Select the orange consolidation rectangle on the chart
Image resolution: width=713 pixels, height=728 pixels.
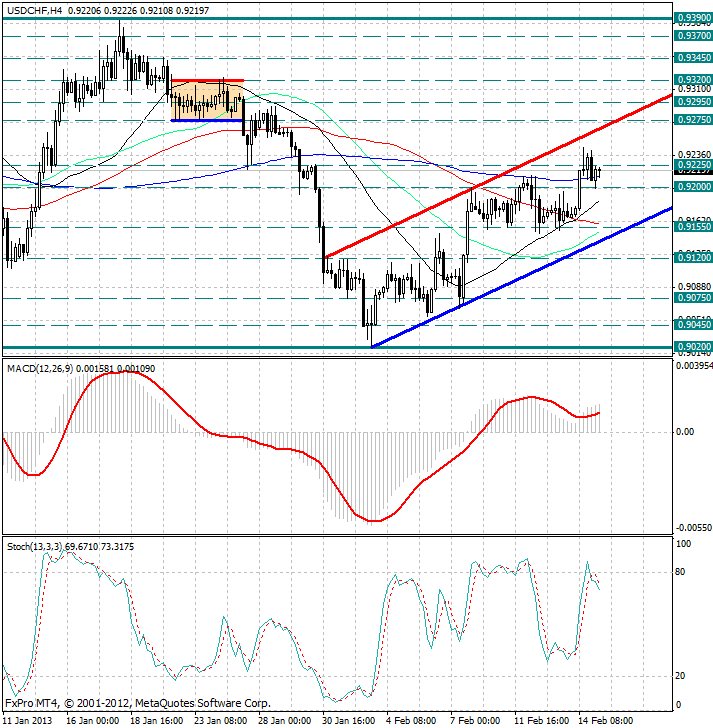pos(207,101)
